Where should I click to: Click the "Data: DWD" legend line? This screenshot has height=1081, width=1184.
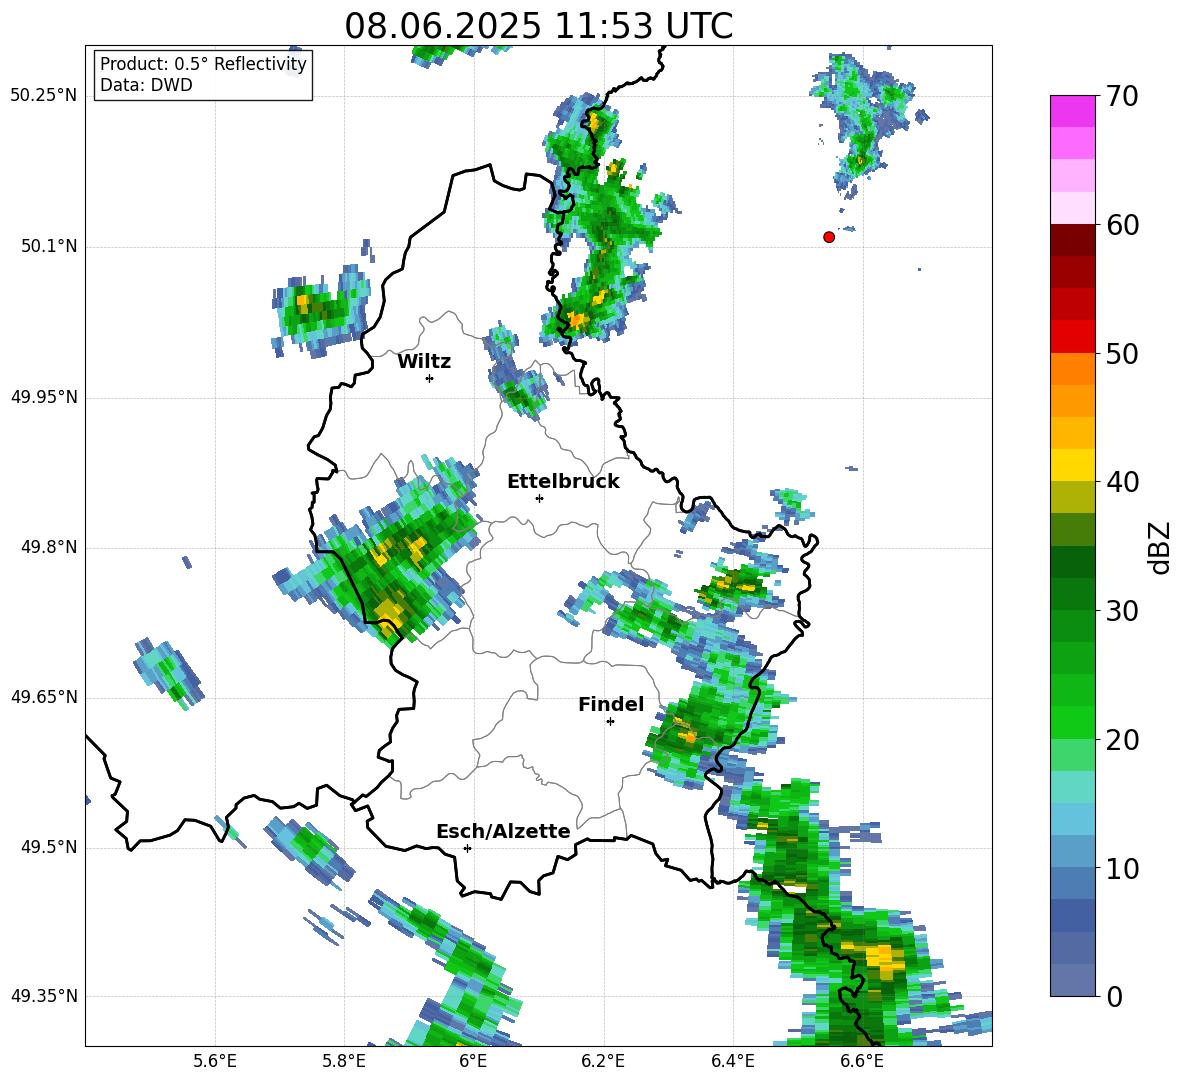(146, 85)
